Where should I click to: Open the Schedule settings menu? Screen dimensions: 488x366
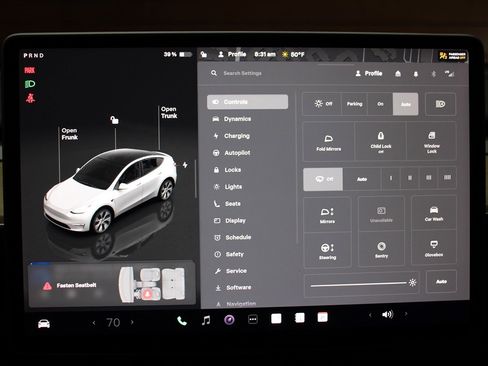[x=233, y=237]
